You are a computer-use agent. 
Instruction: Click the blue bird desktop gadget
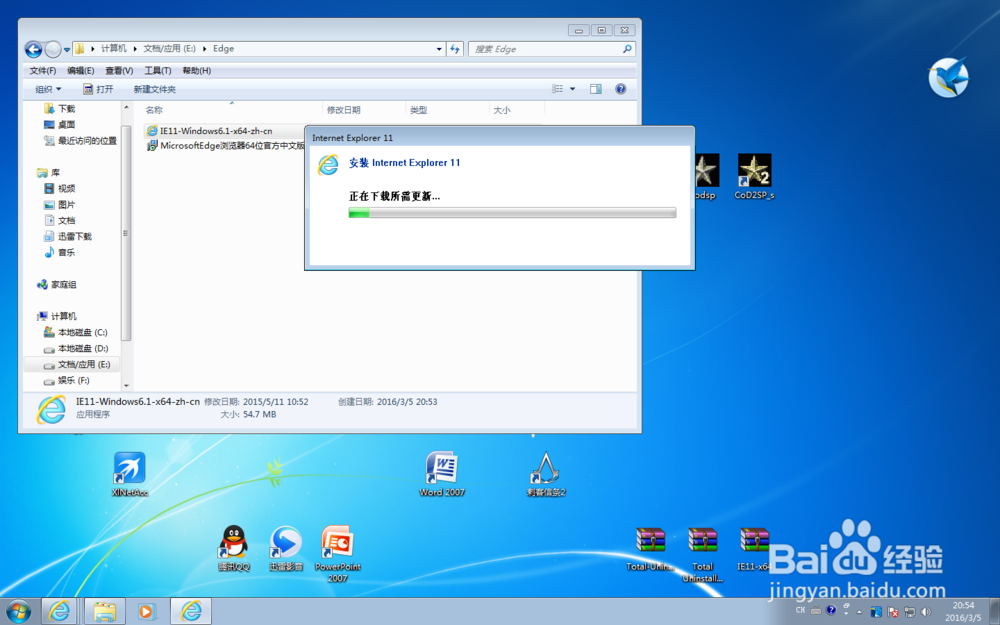point(948,77)
